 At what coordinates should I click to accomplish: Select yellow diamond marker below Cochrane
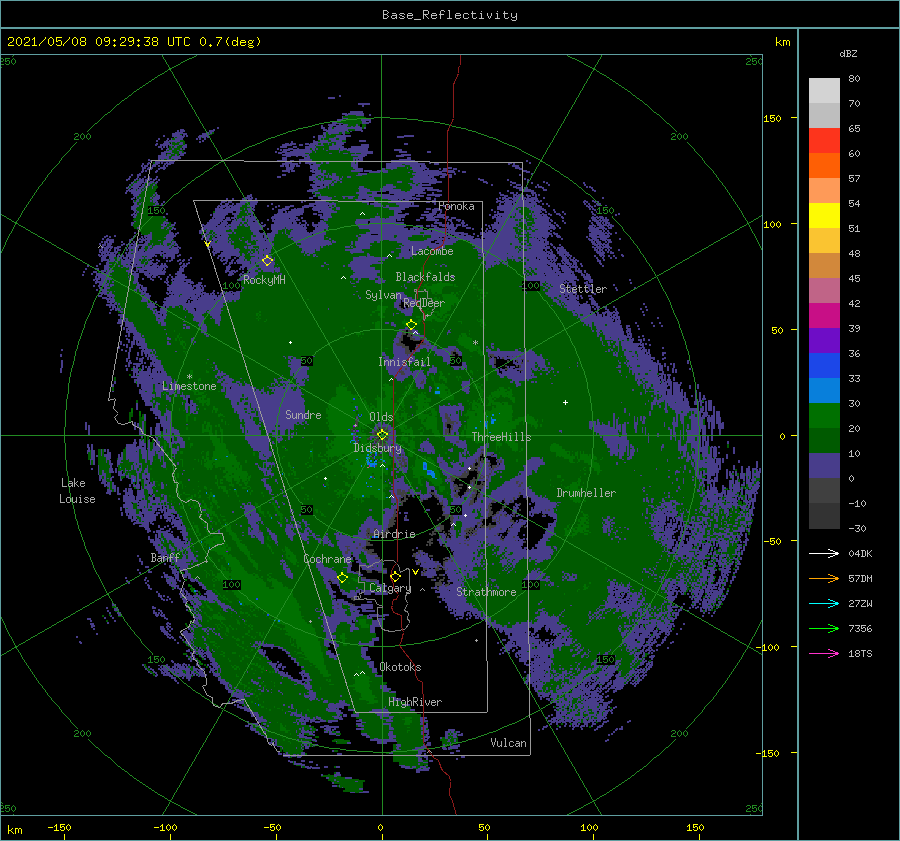(342, 577)
